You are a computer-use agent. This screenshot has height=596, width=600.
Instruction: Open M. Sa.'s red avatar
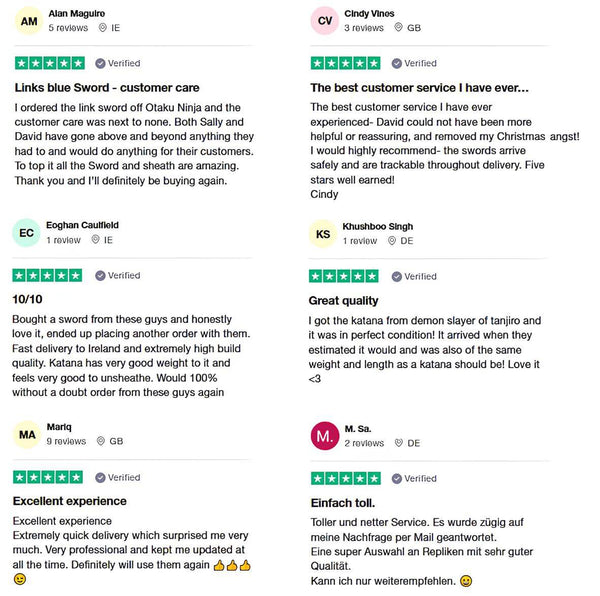click(x=324, y=436)
